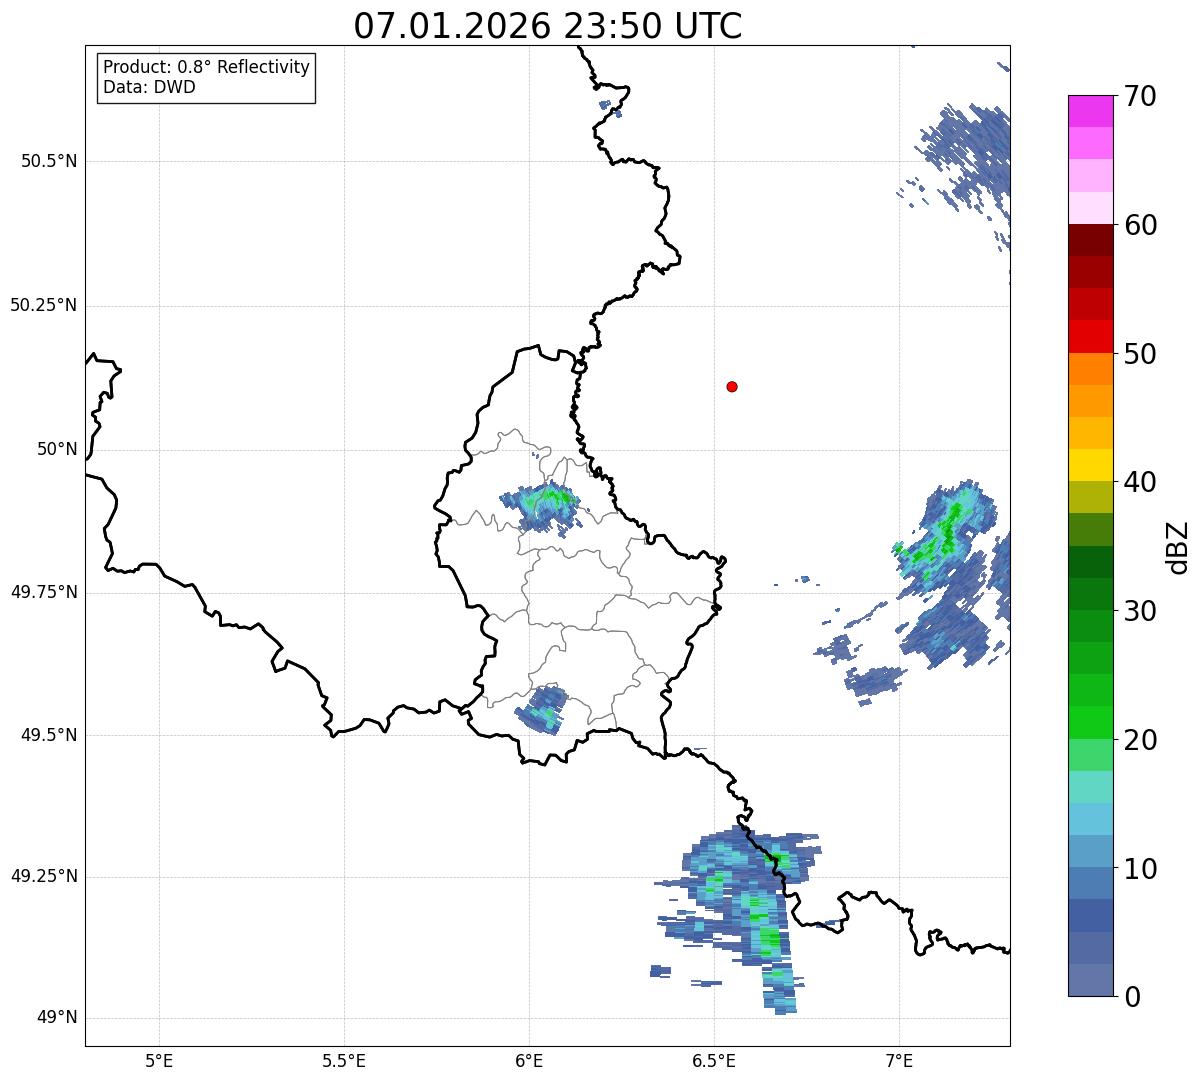Click the radar echo in northern Luxembourg

[541, 506]
